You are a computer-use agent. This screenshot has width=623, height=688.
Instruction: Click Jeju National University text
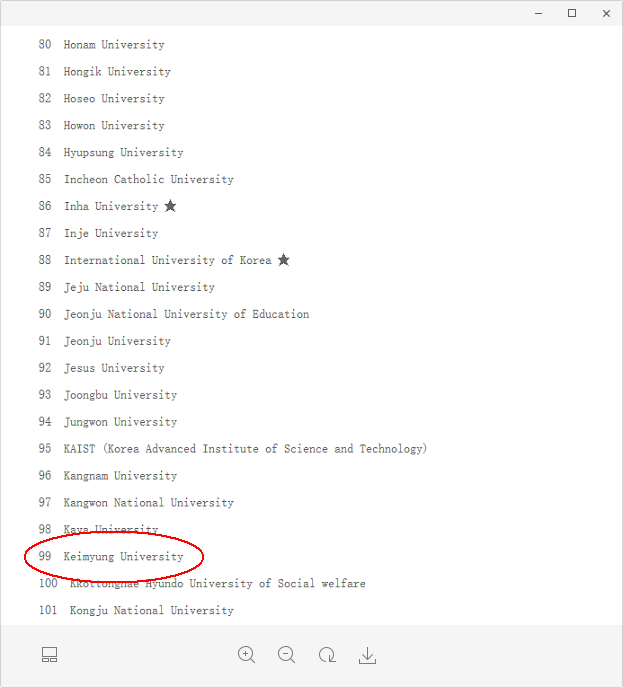coord(139,287)
